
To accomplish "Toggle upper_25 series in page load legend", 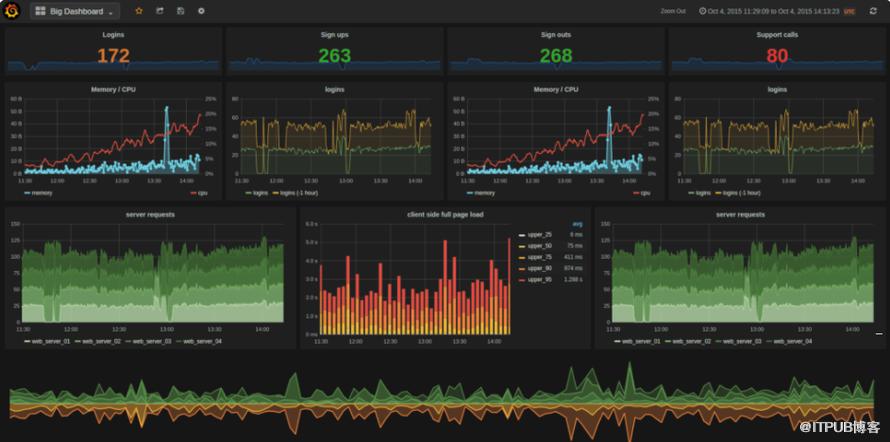I will click(540, 234).
